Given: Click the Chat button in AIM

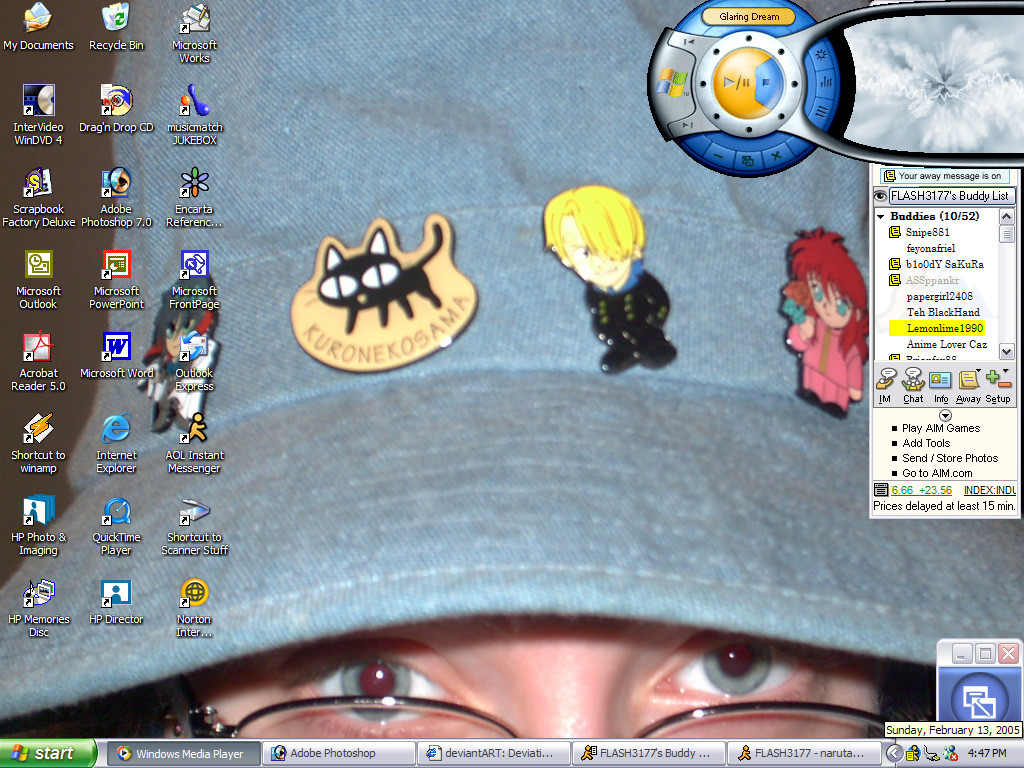Looking at the screenshot, I should 913,385.
